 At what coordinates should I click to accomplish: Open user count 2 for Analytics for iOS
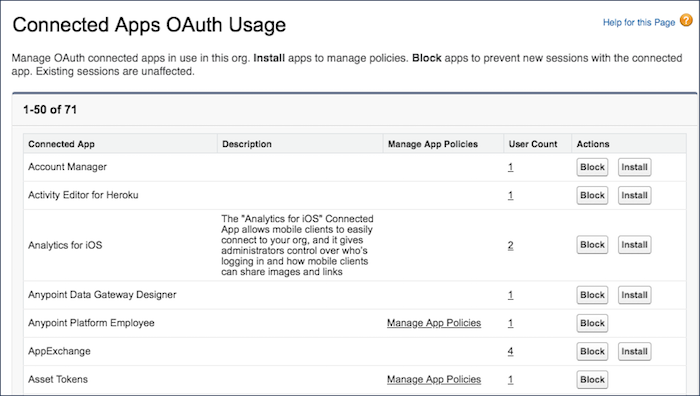510,245
